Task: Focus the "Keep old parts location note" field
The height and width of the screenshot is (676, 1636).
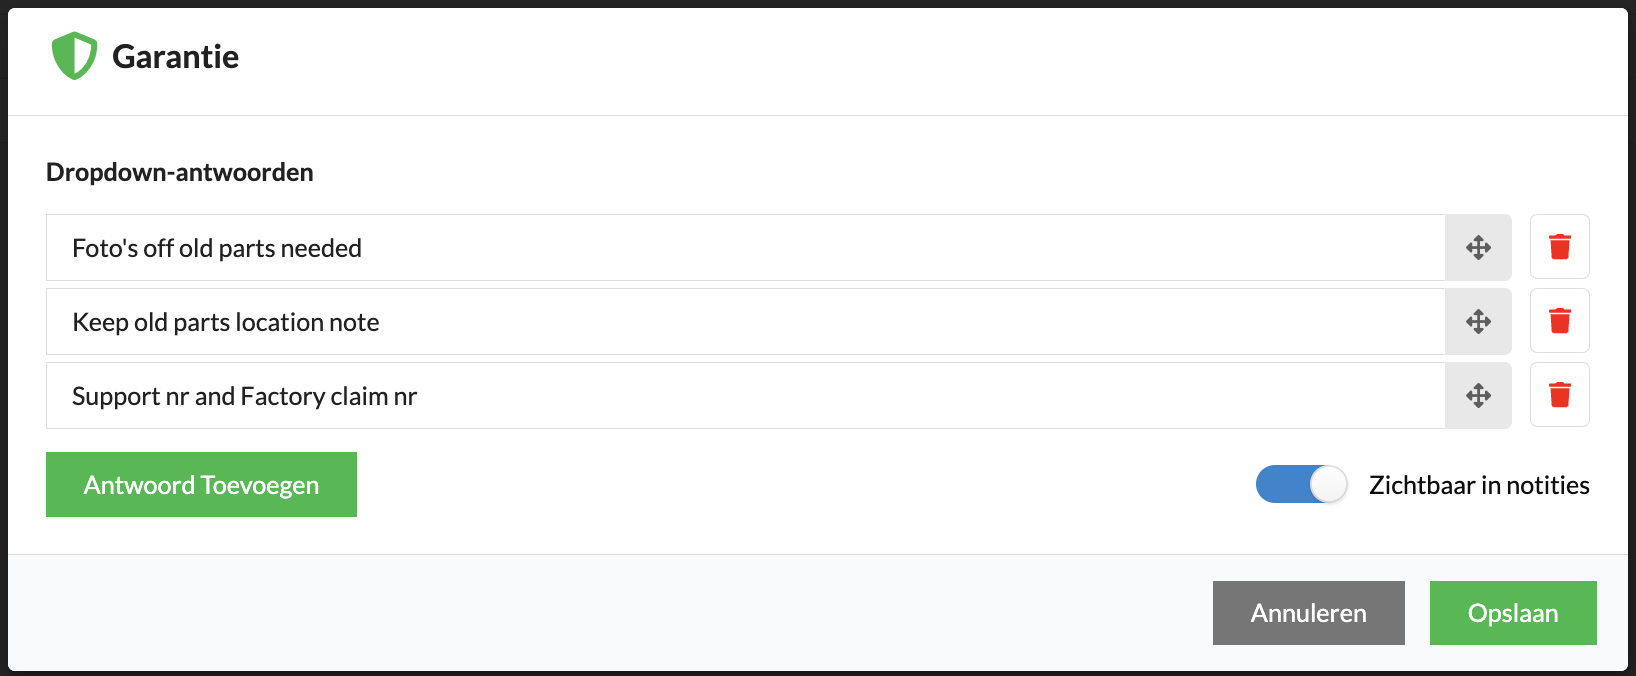Action: coord(745,321)
